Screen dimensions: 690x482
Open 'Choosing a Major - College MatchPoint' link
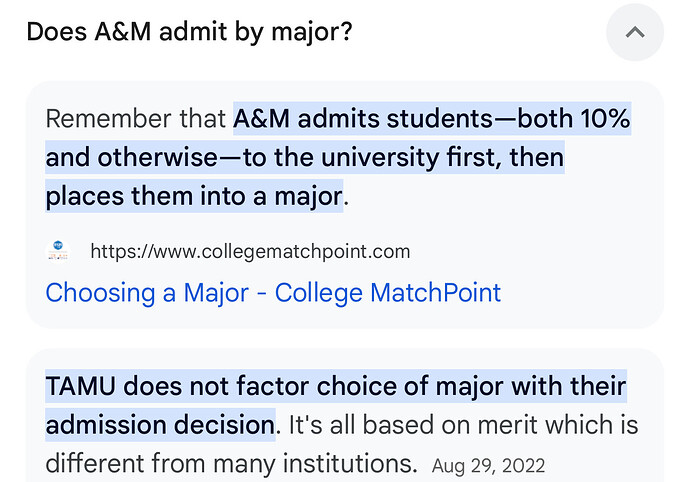pos(273,293)
